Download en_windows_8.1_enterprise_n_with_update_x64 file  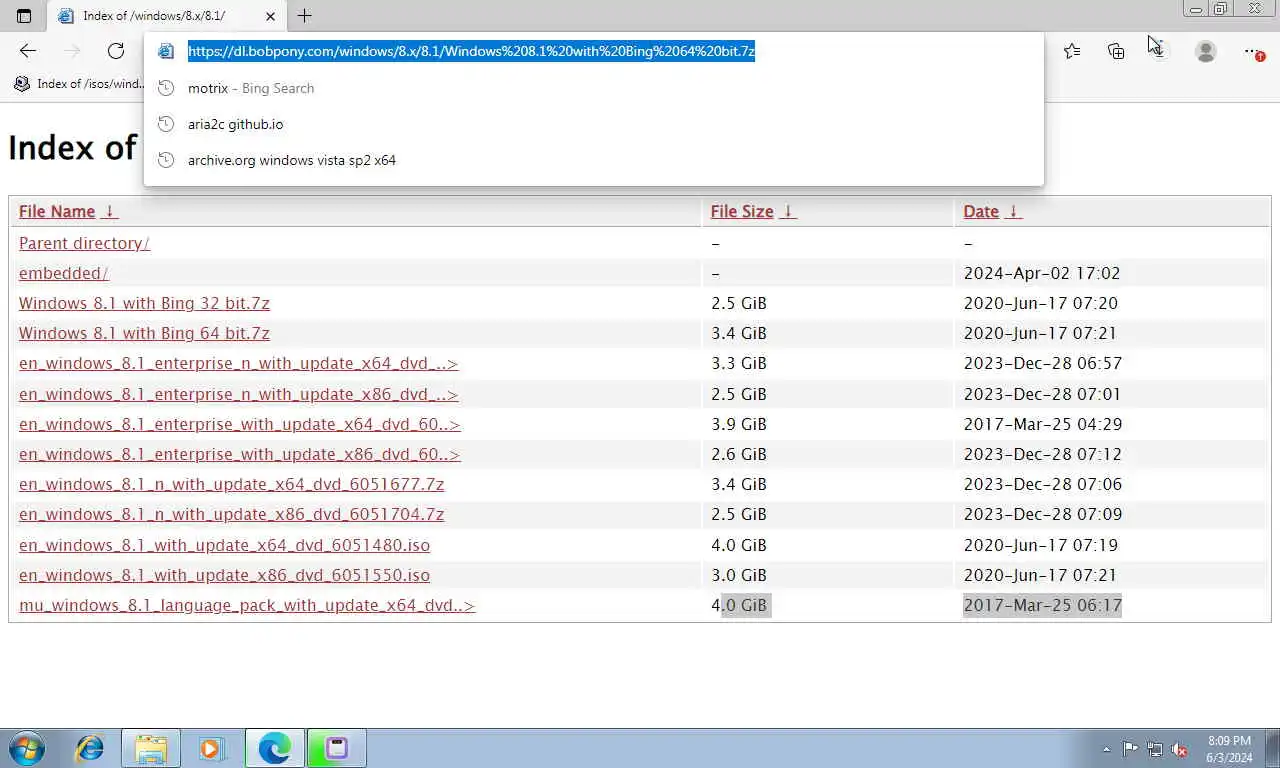pyautogui.click(x=238, y=363)
